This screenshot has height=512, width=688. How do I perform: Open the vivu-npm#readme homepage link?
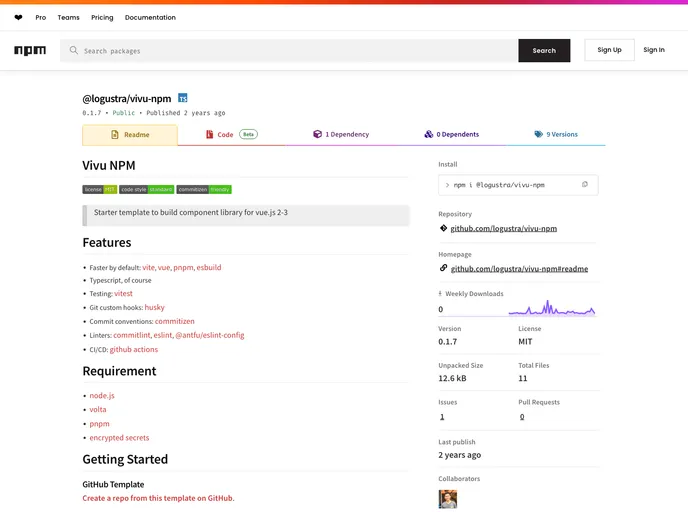click(x=520, y=269)
